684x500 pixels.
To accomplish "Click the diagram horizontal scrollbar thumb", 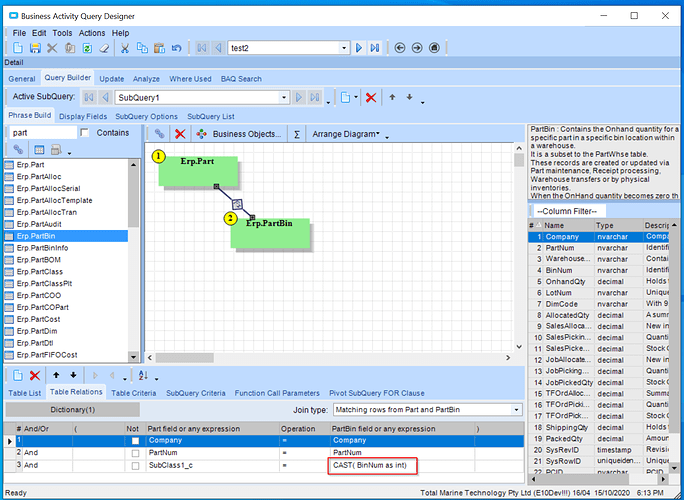I will pos(185,358).
